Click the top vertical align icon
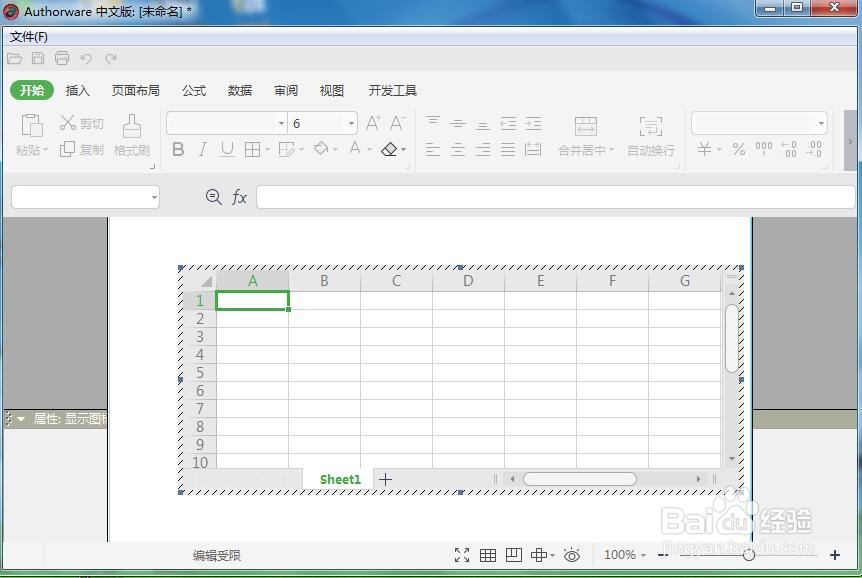The height and width of the screenshot is (578, 862). pos(433,122)
